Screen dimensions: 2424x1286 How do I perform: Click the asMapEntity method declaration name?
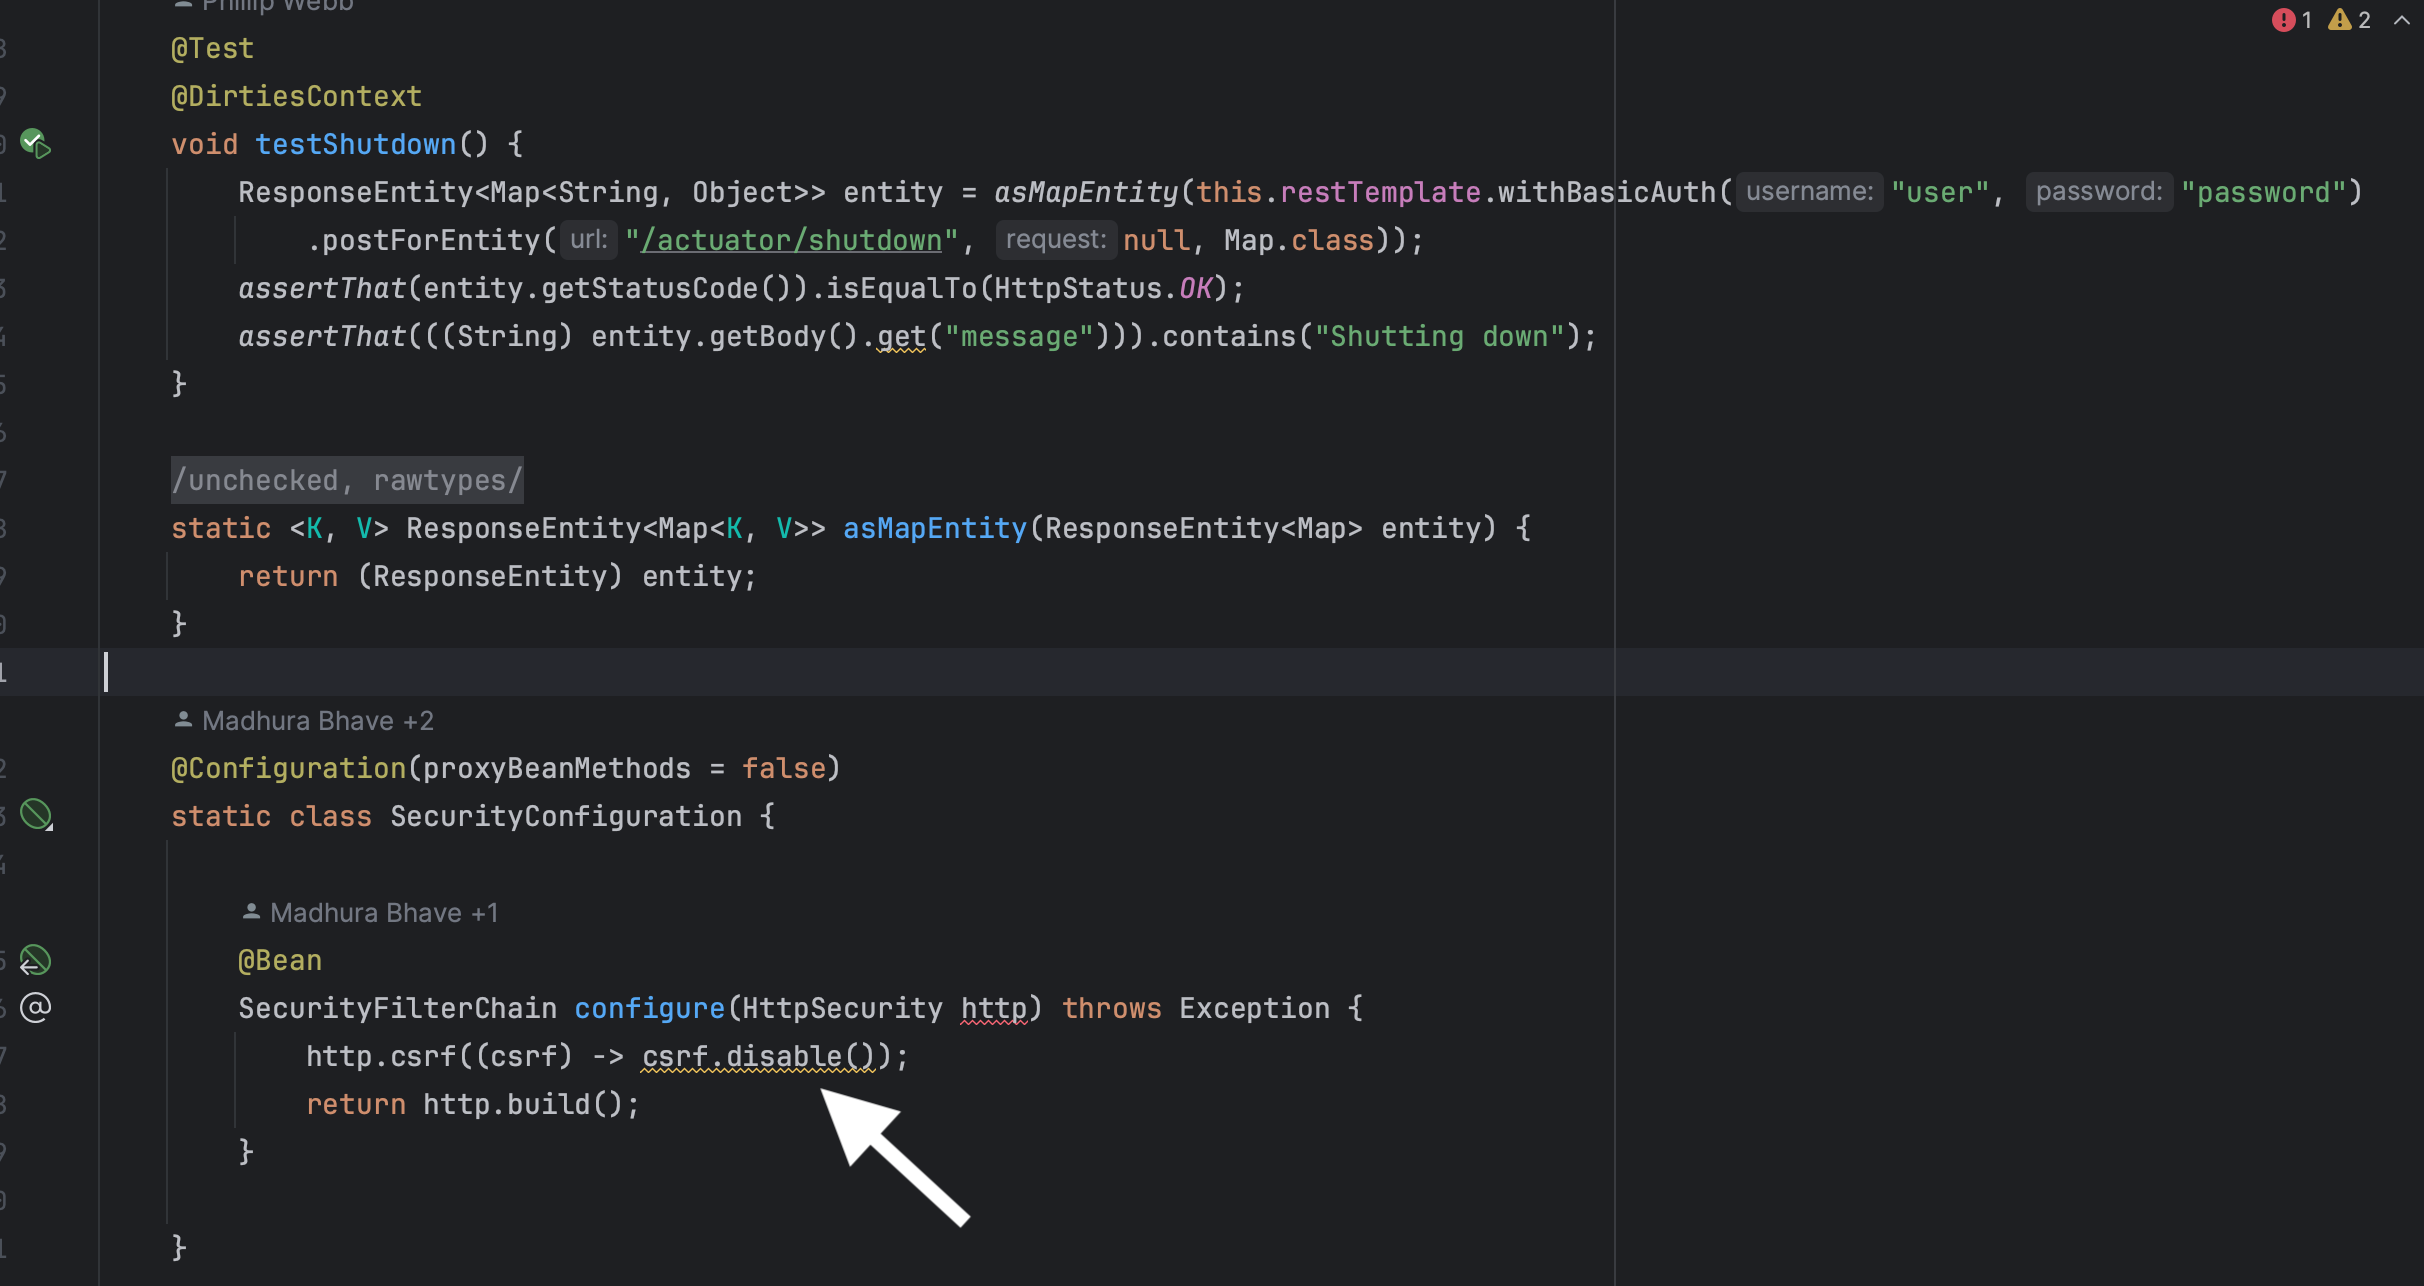coord(934,528)
